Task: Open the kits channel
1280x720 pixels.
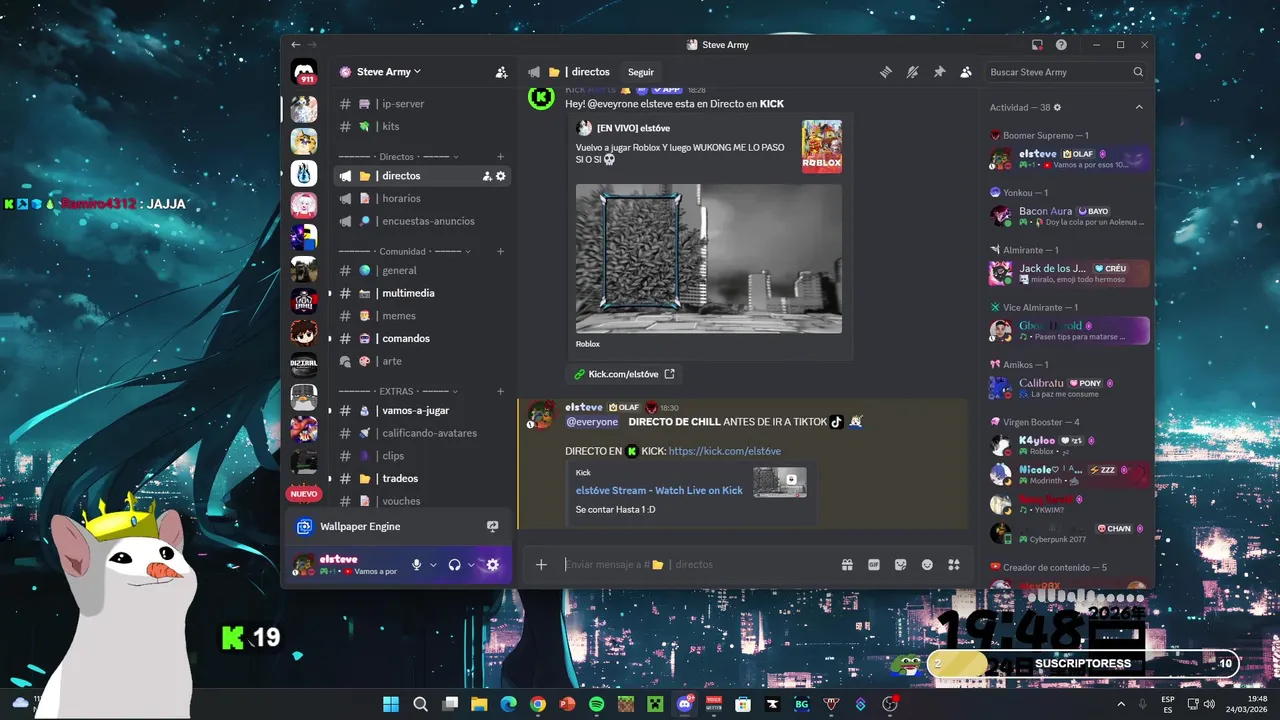Action: (x=422, y=127)
